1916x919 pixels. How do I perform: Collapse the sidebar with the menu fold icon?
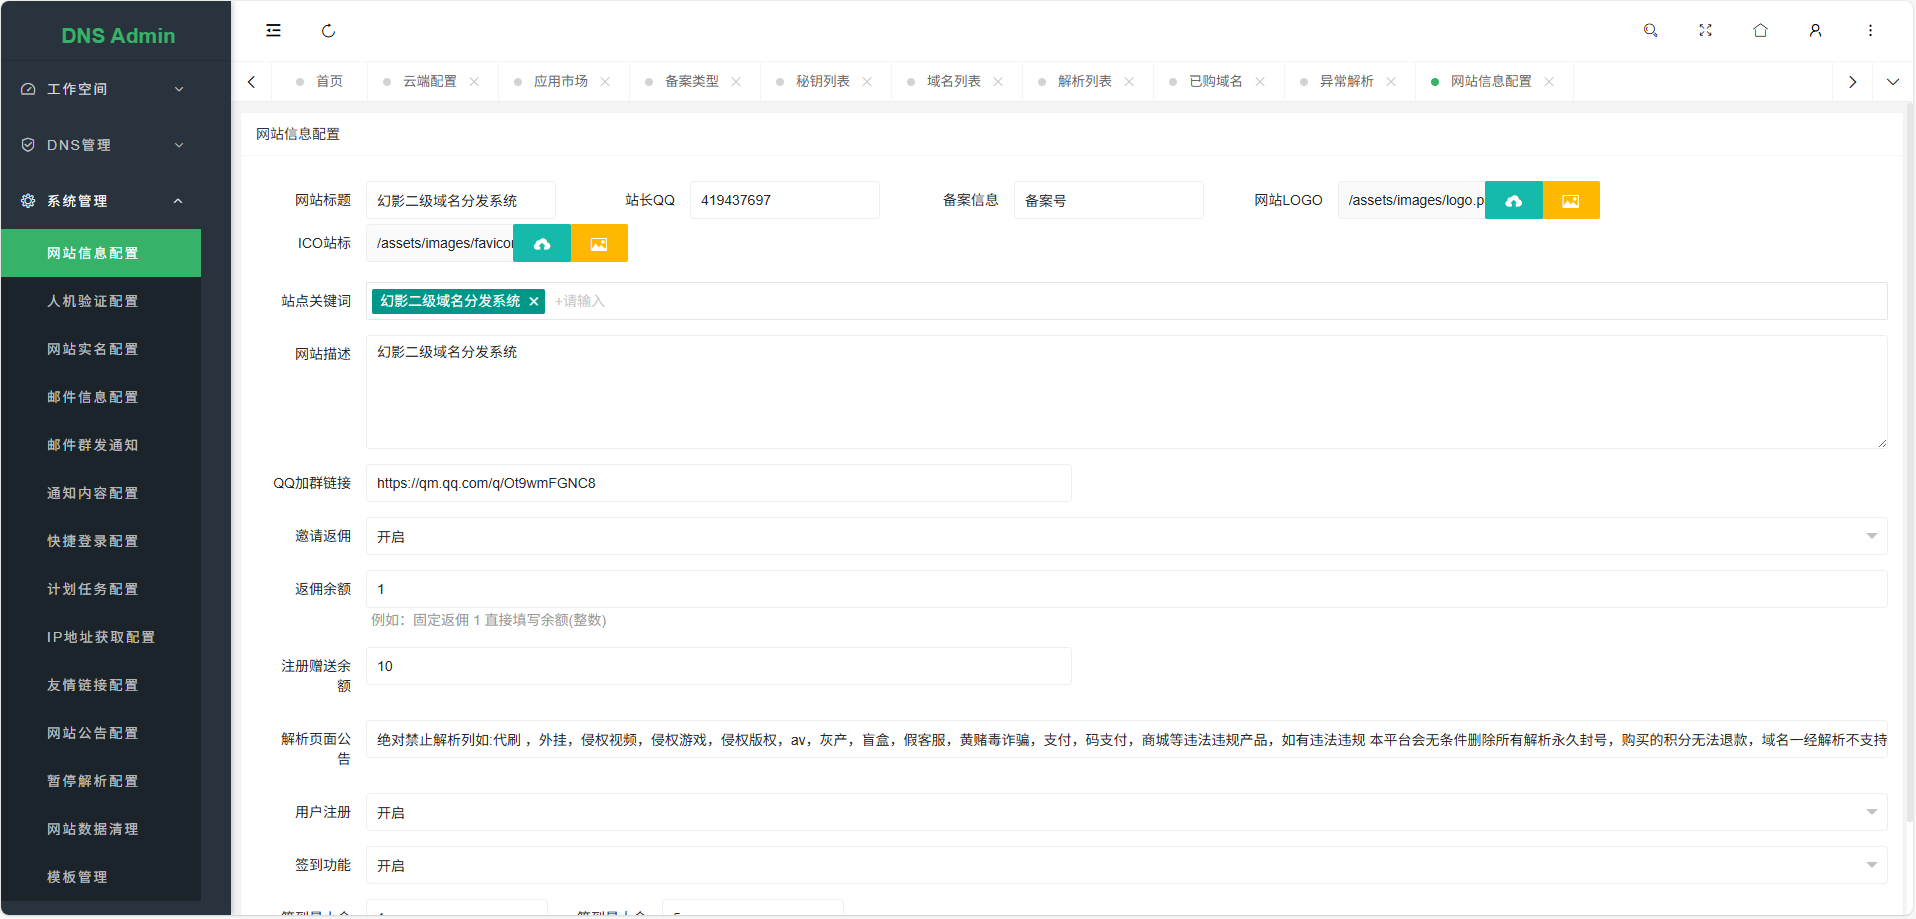click(273, 31)
